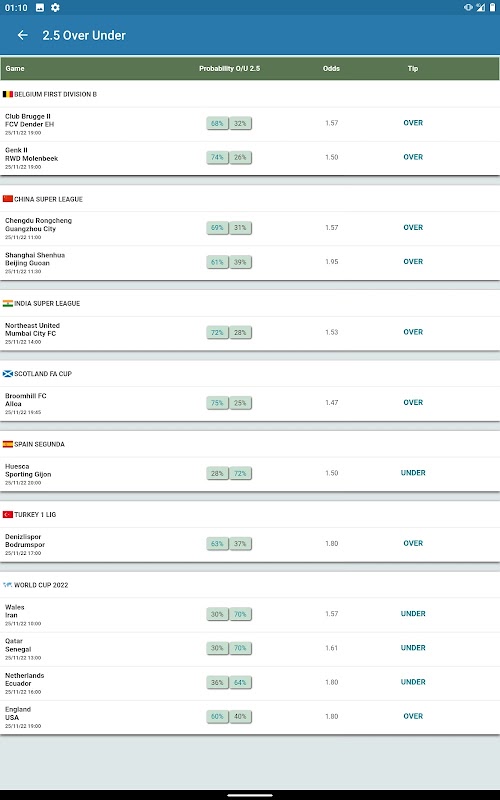Tap the Tip column header
Screen dimensions: 500x800
pyautogui.click(x=413, y=68)
